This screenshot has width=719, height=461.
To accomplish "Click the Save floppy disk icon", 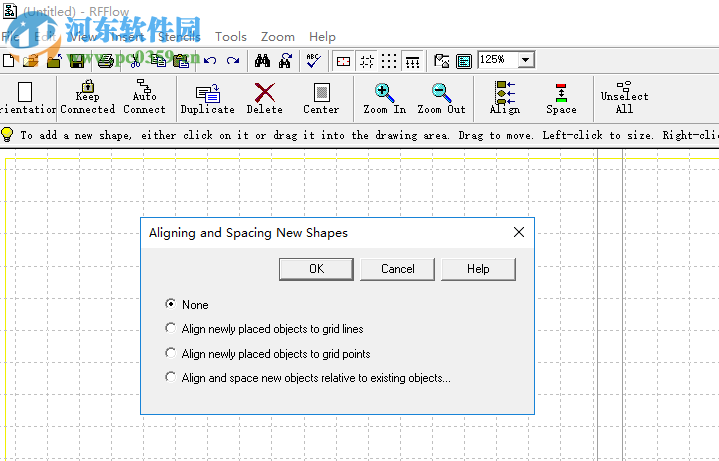I will point(77,61).
